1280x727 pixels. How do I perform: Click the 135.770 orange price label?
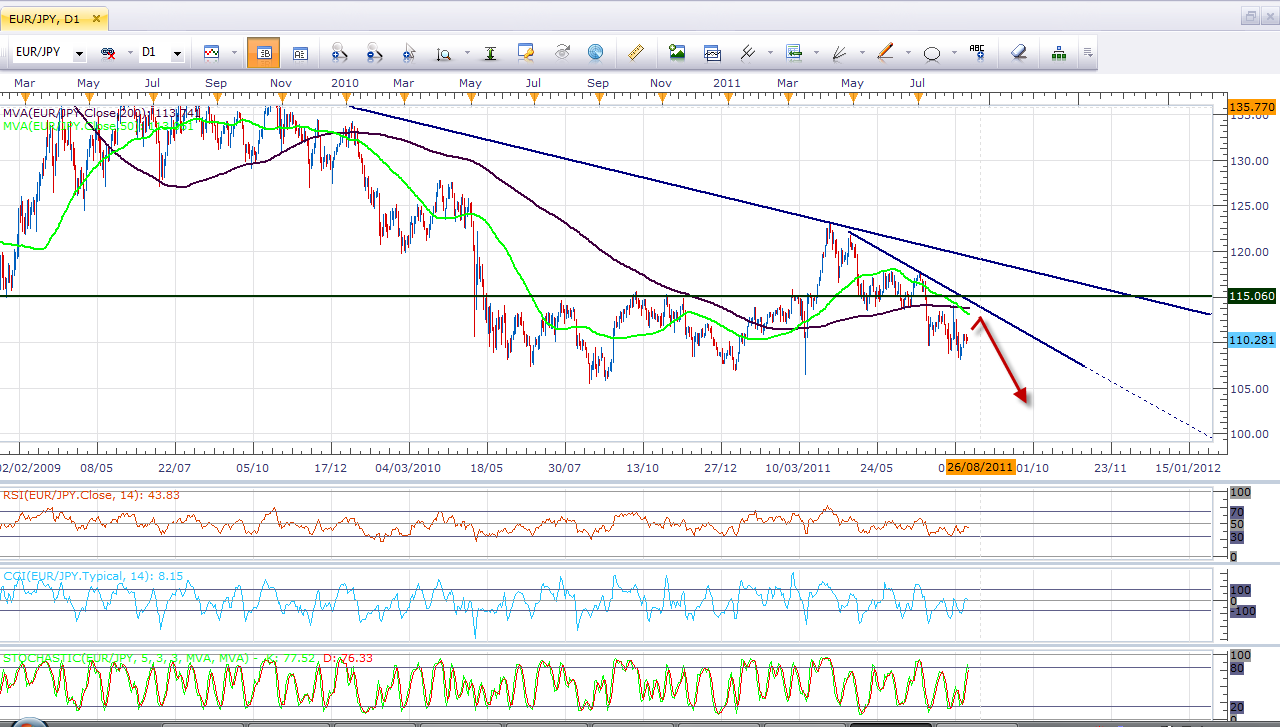click(1252, 106)
